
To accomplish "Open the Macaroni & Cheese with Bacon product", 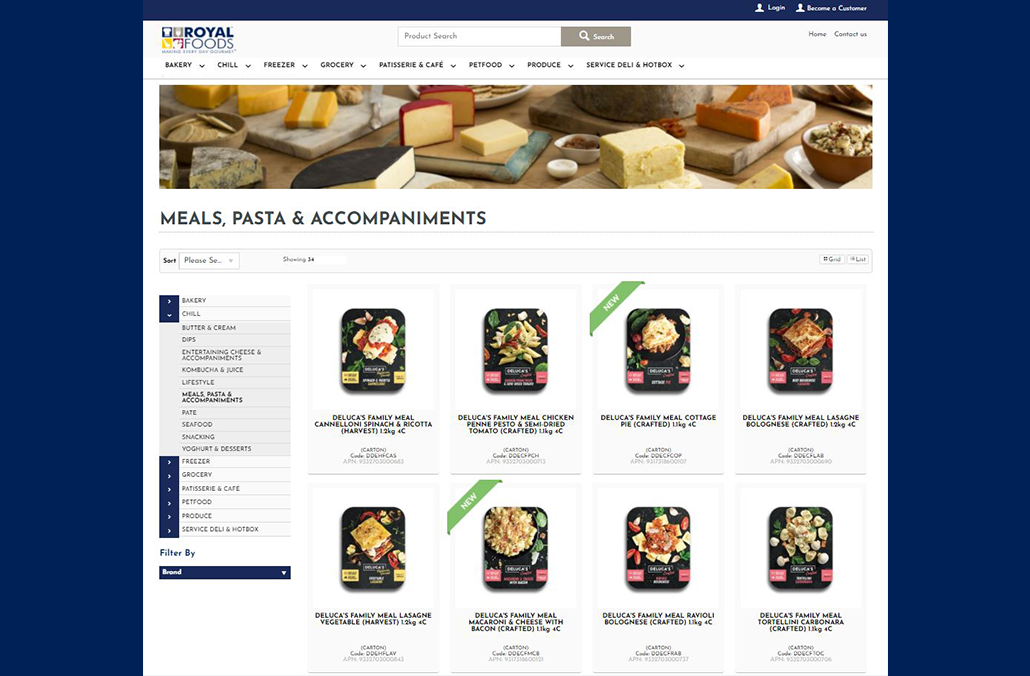I will (516, 622).
